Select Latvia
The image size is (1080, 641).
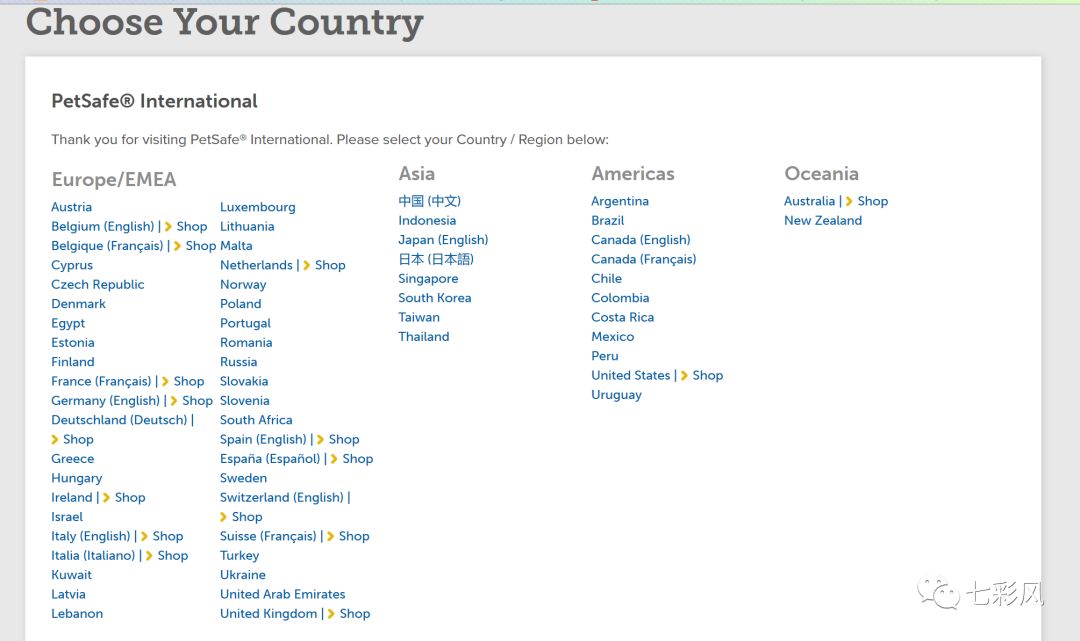68,594
